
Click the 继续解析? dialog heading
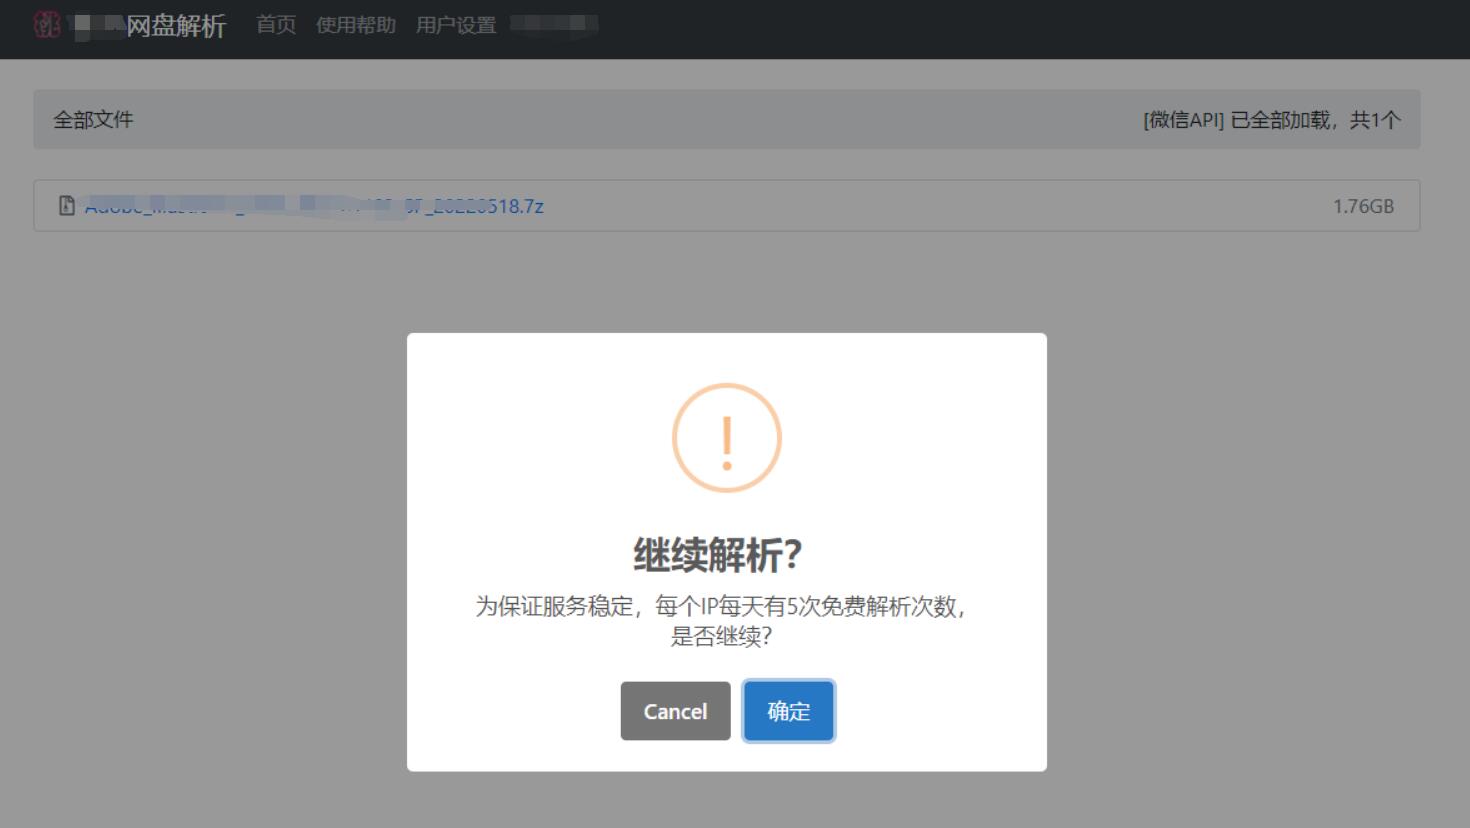click(717, 555)
